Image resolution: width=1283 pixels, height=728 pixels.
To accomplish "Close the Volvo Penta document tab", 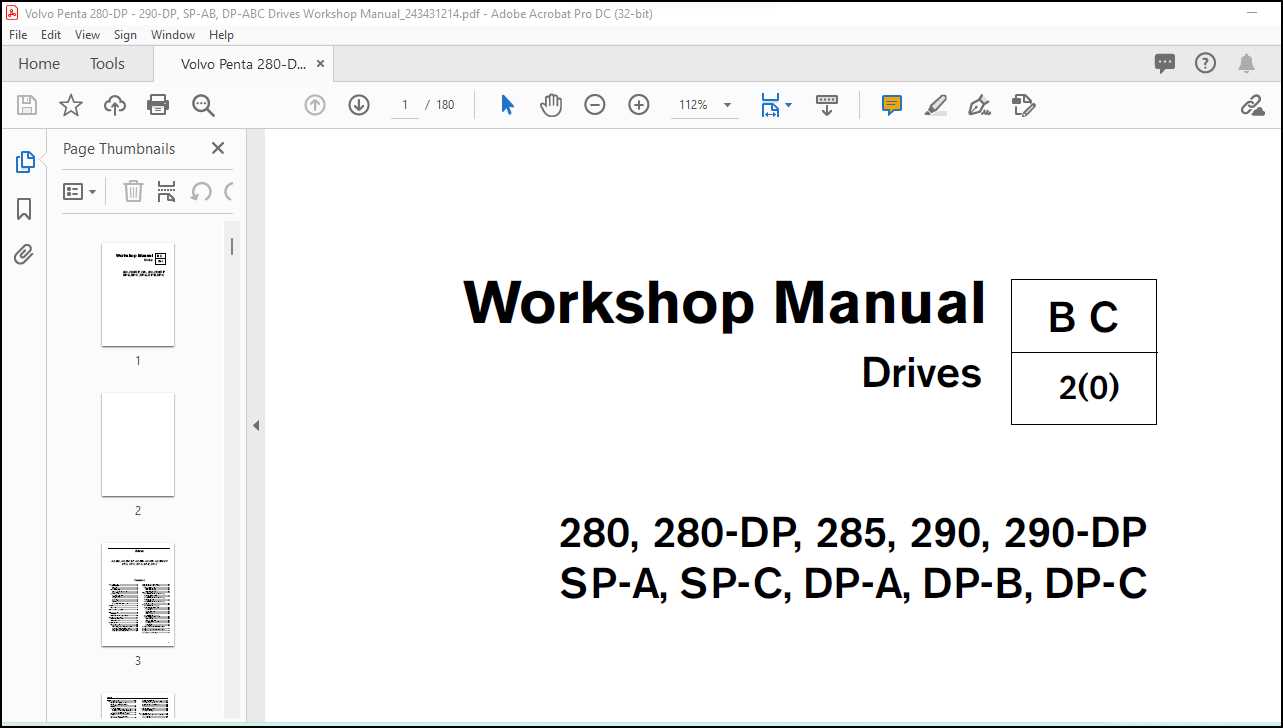I will [x=320, y=63].
